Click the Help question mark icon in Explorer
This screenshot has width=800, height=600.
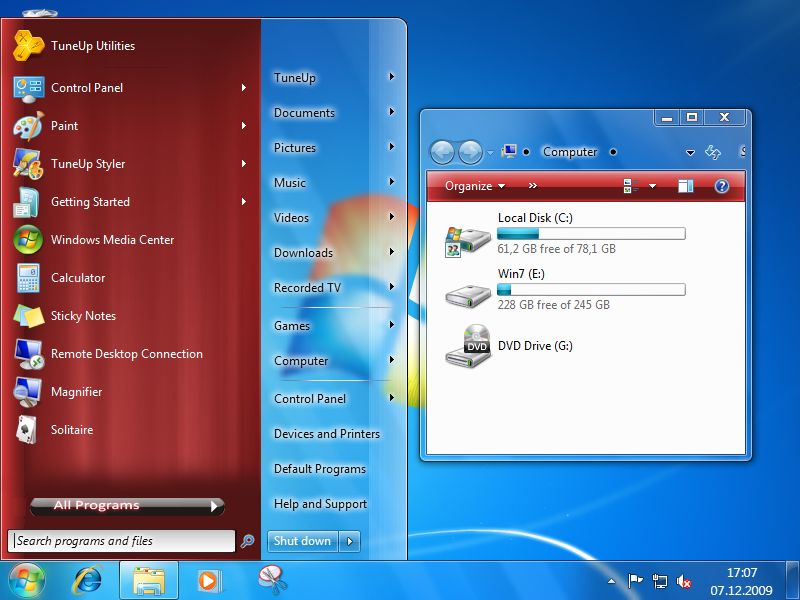tap(721, 186)
